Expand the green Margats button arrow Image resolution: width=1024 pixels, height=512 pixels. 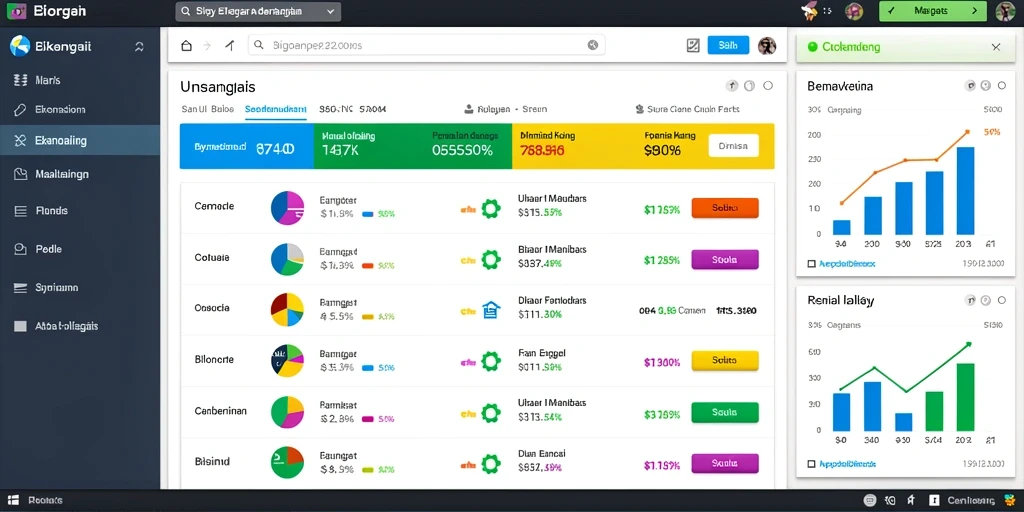click(x=975, y=11)
